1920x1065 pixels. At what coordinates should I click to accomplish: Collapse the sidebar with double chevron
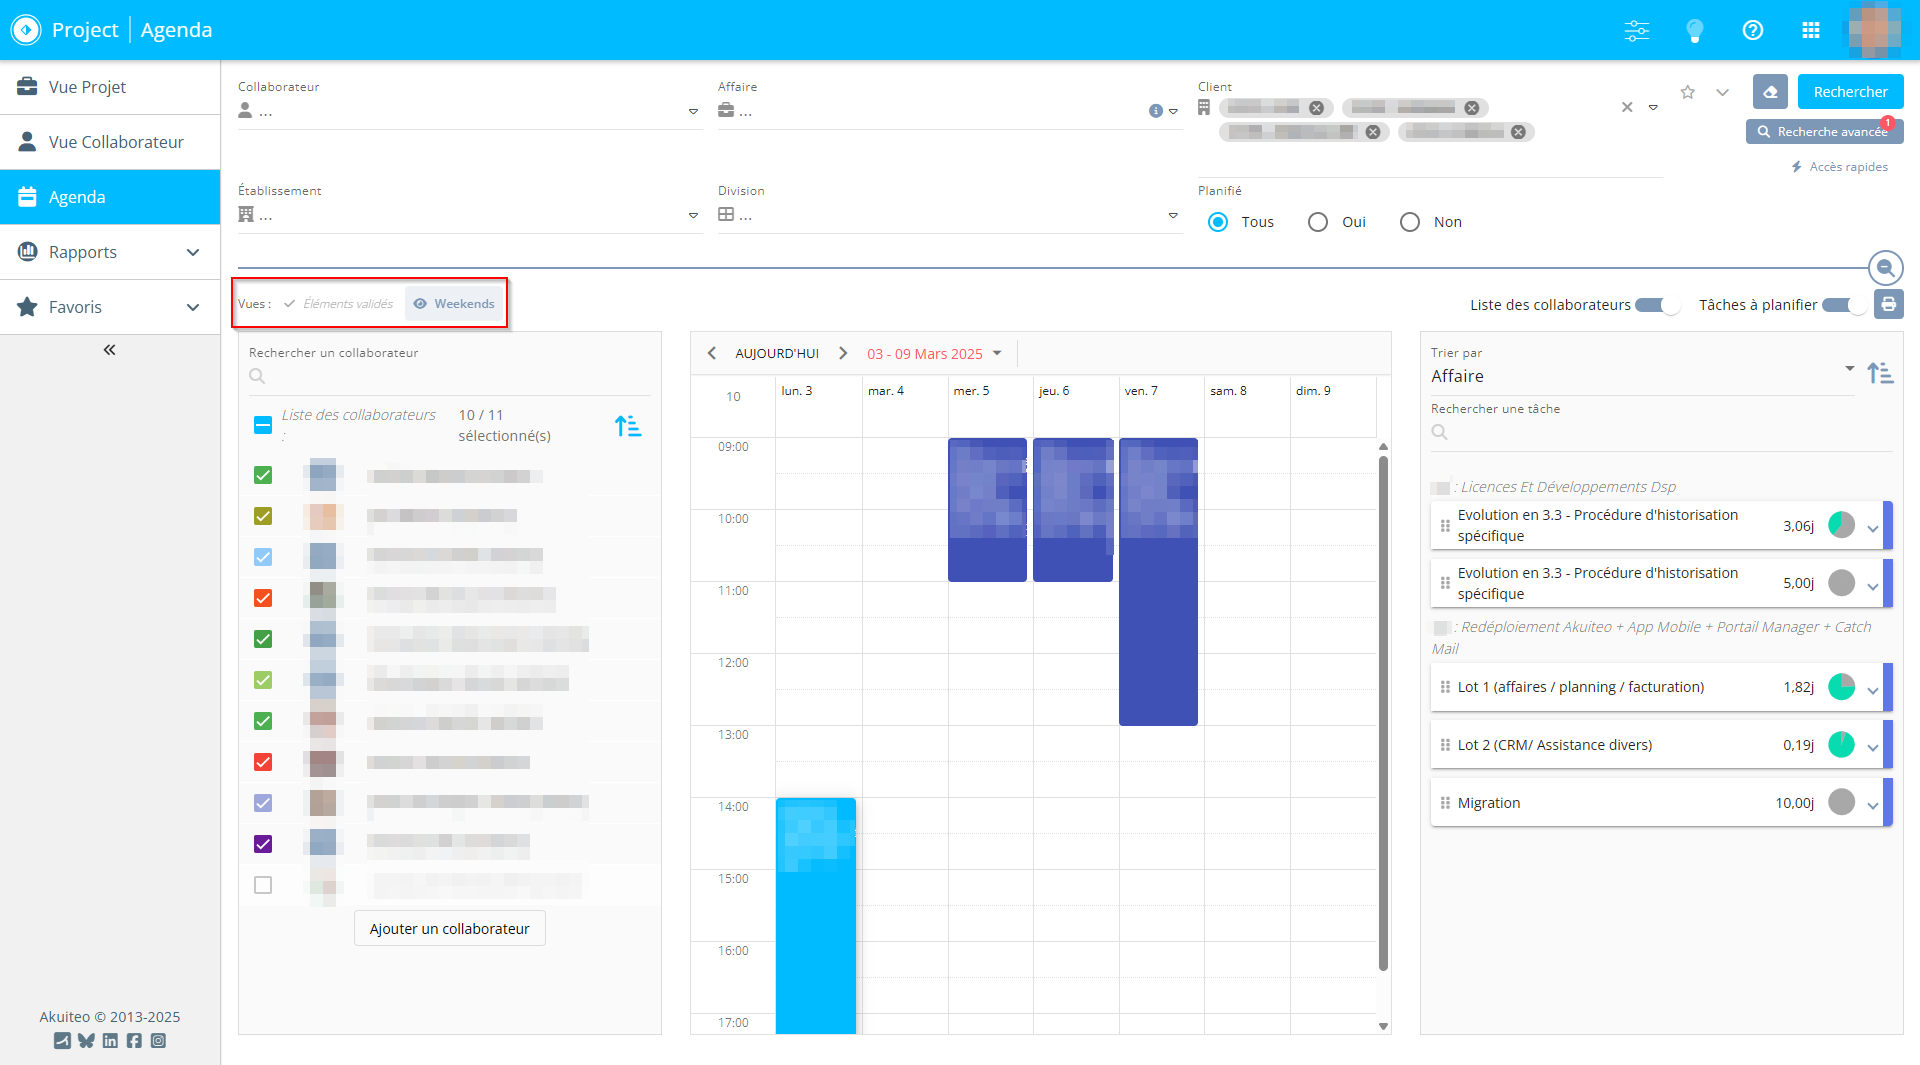tap(110, 350)
